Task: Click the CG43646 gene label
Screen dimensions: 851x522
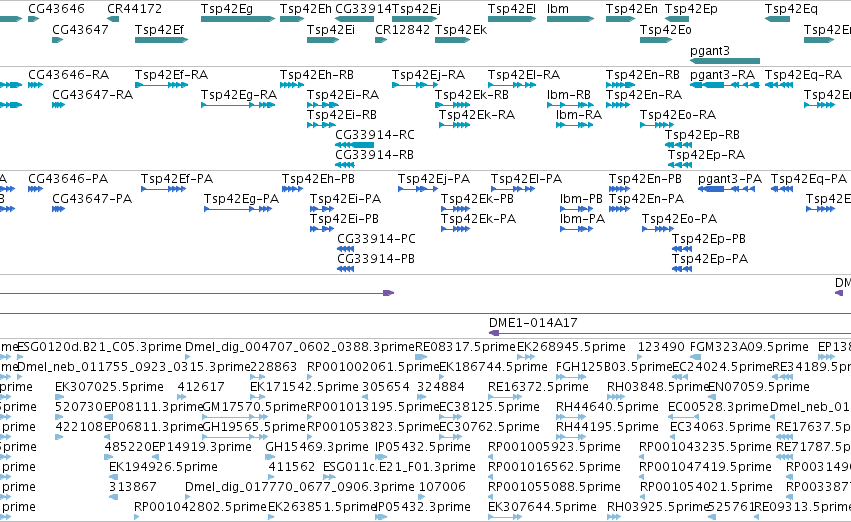Action: (56, 9)
